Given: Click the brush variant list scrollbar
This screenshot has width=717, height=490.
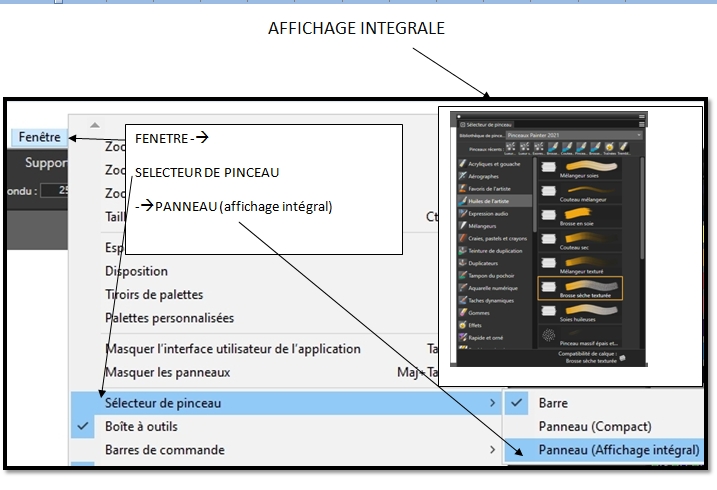Looking at the screenshot, I should (642, 208).
